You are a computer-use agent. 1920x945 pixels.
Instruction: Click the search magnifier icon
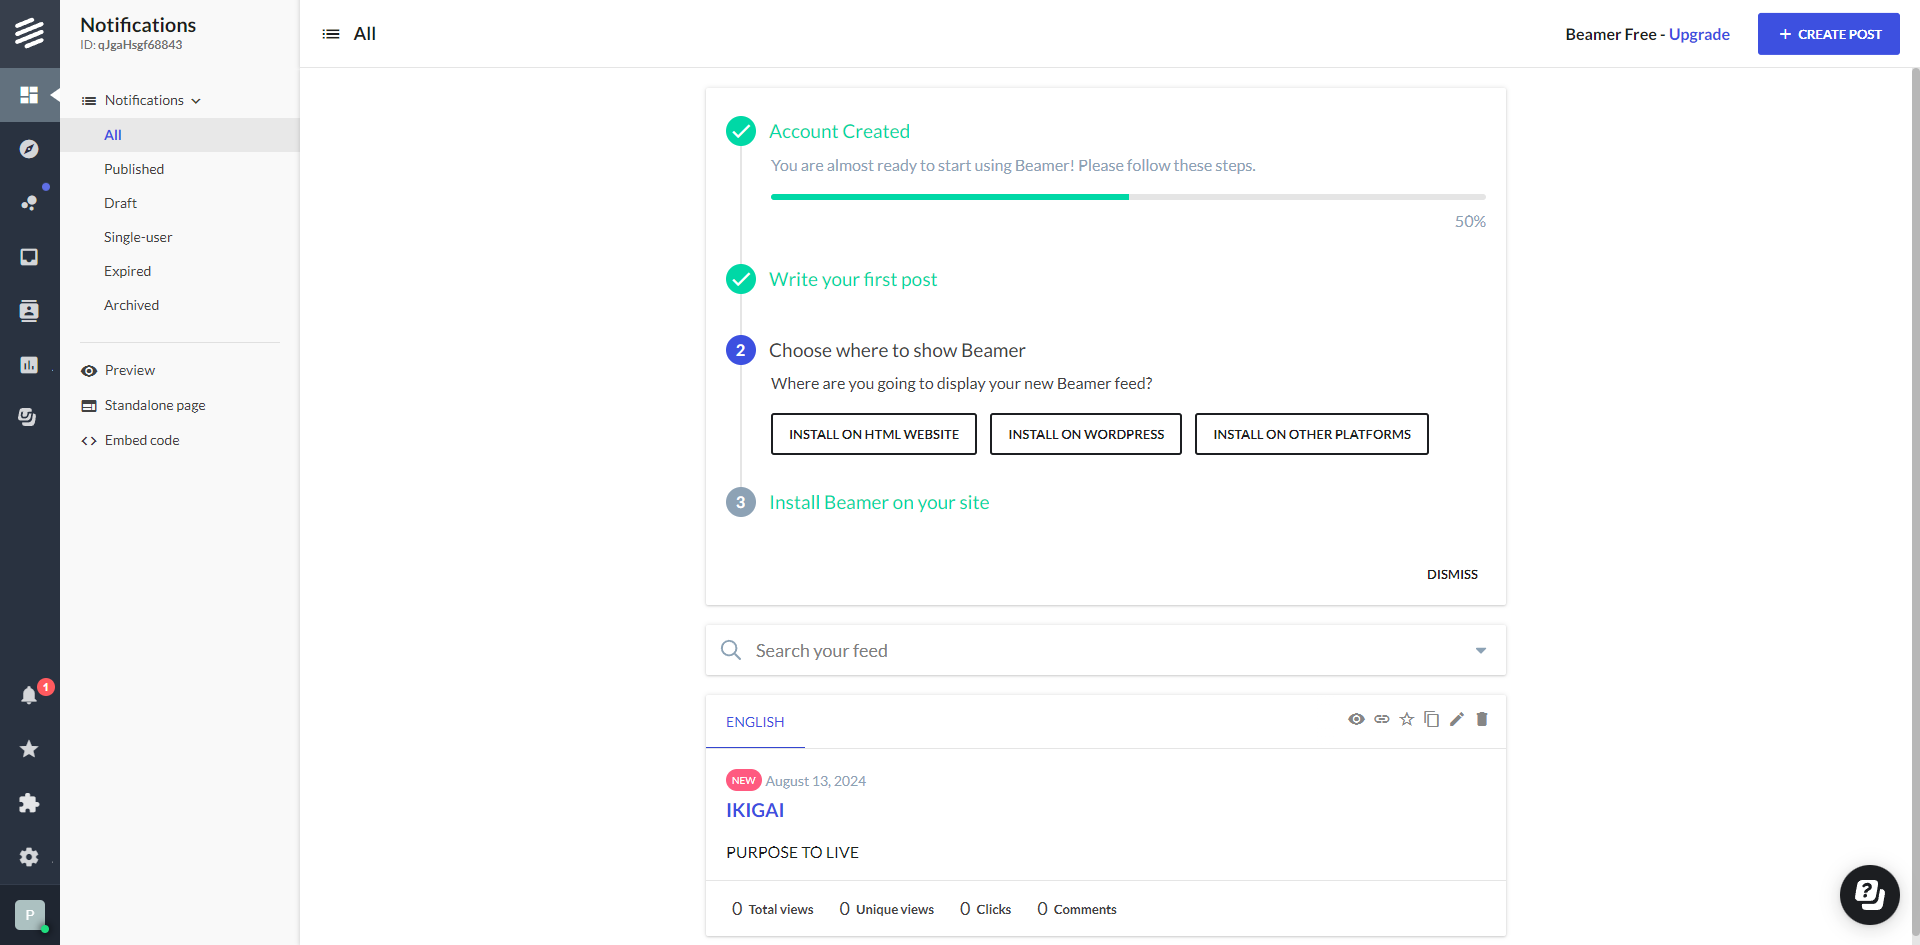click(731, 650)
